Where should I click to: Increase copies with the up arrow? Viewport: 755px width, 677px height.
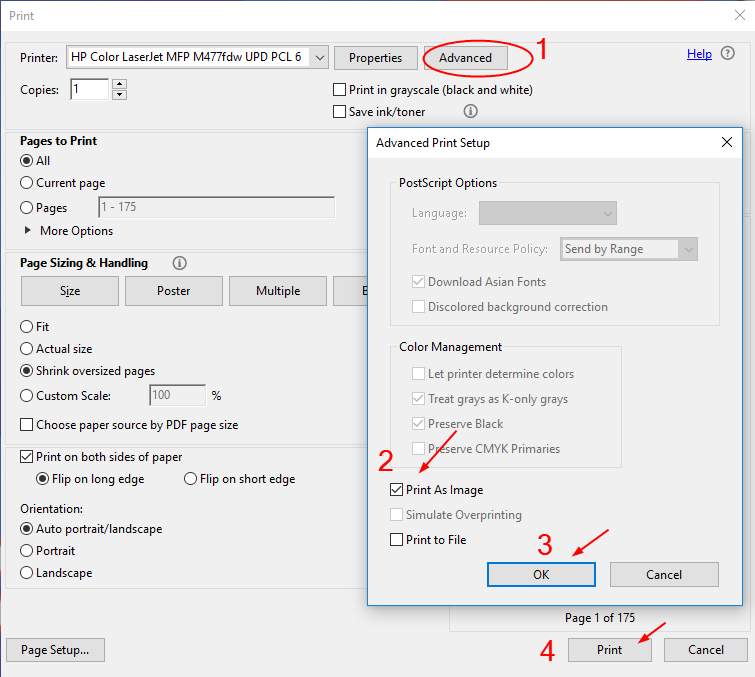(x=120, y=84)
